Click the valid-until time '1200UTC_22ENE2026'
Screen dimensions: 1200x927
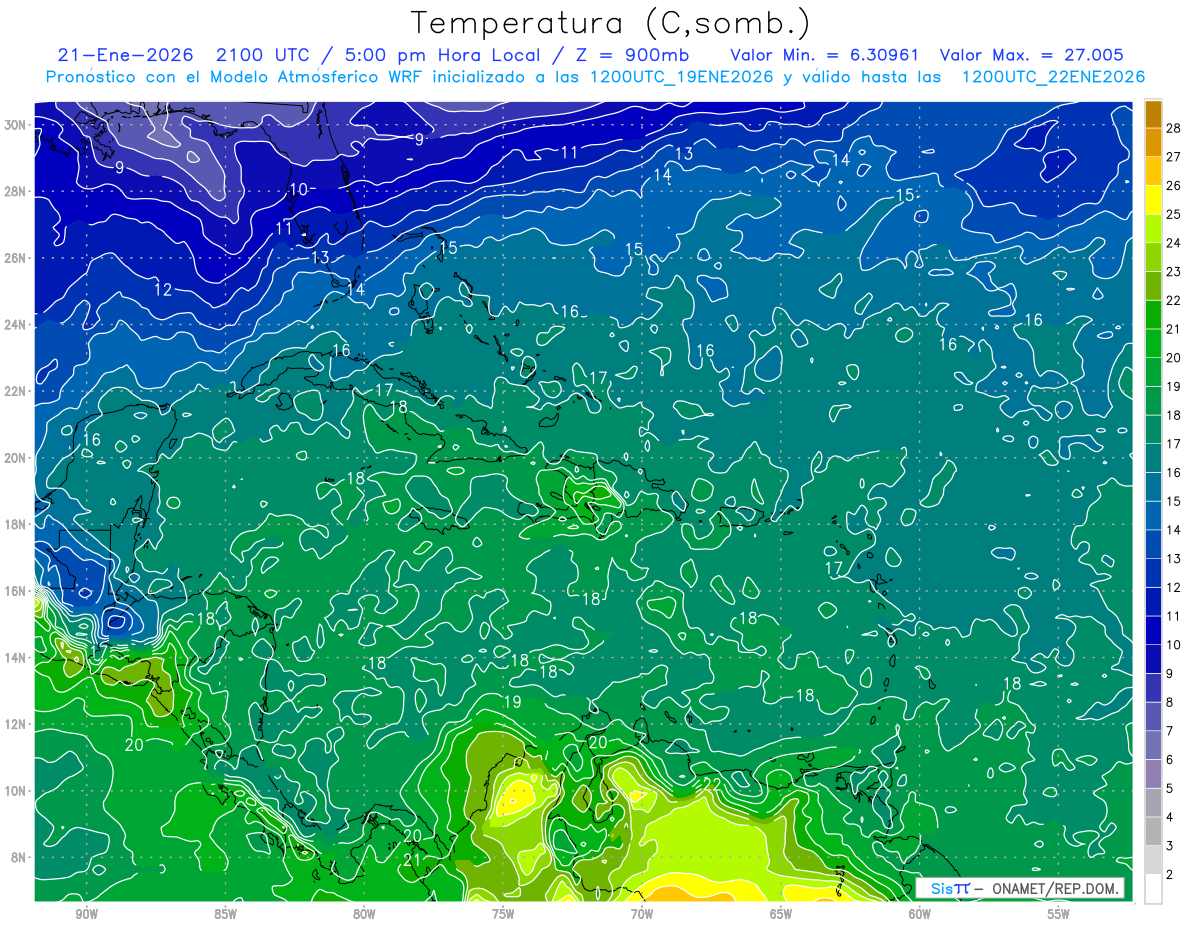[1053, 77]
